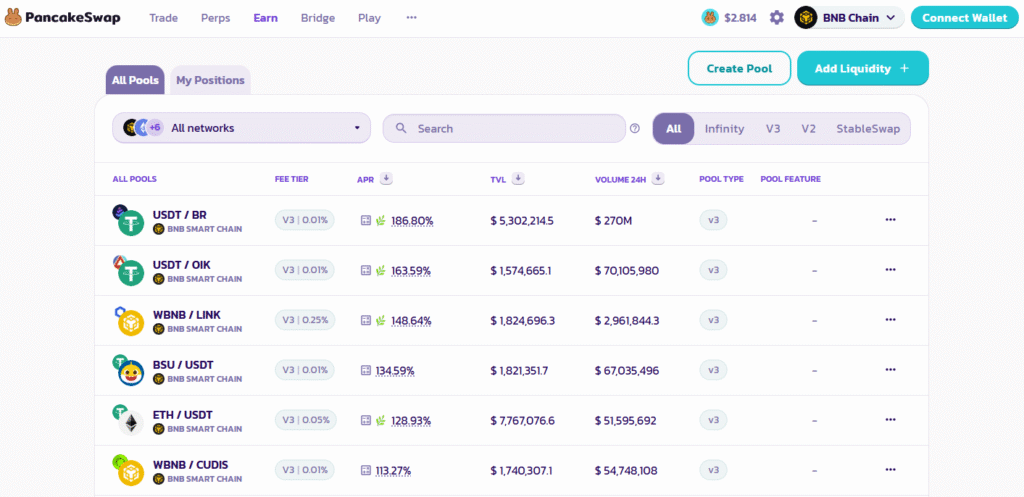Open the calculator icon for USDT / BR
The height and width of the screenshot is (497, 1024).
(x=366, y=220)
